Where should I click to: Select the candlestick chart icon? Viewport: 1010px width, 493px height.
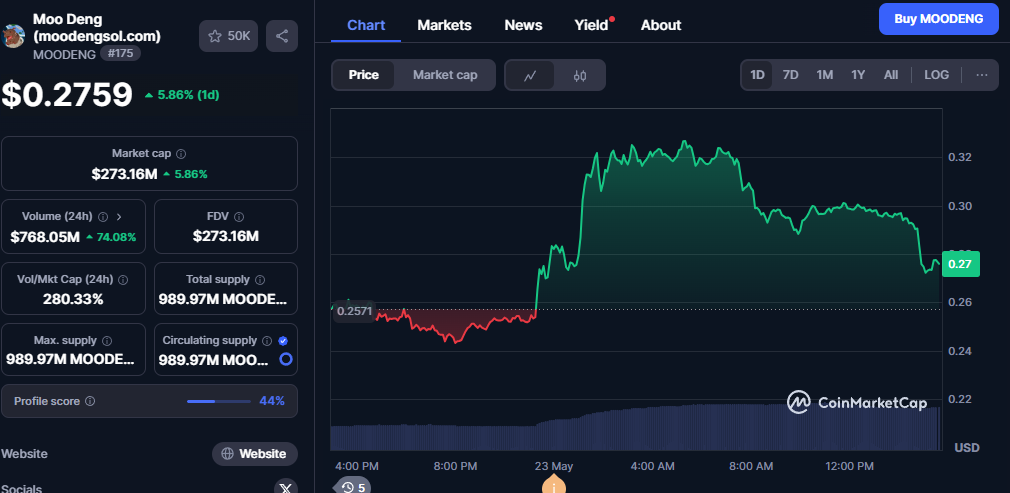click(x=580, y=75)
